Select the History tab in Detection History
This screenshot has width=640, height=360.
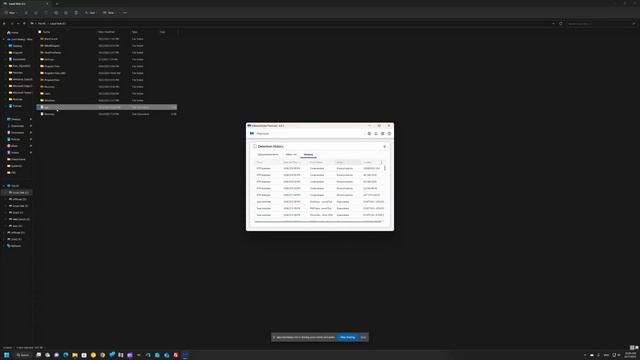coord(308,155)
